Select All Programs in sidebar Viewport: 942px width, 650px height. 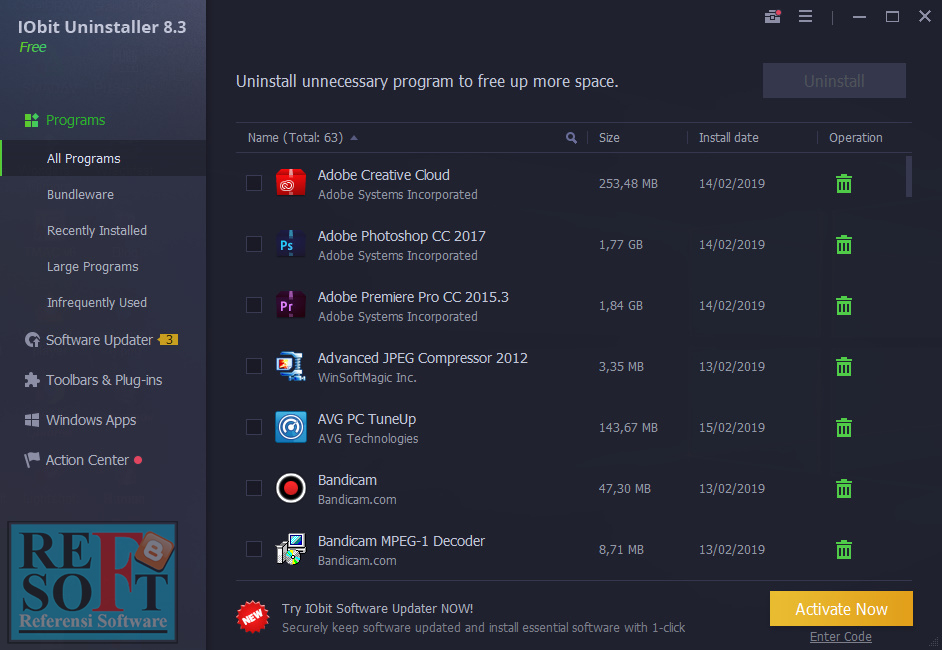click(103, 158)
